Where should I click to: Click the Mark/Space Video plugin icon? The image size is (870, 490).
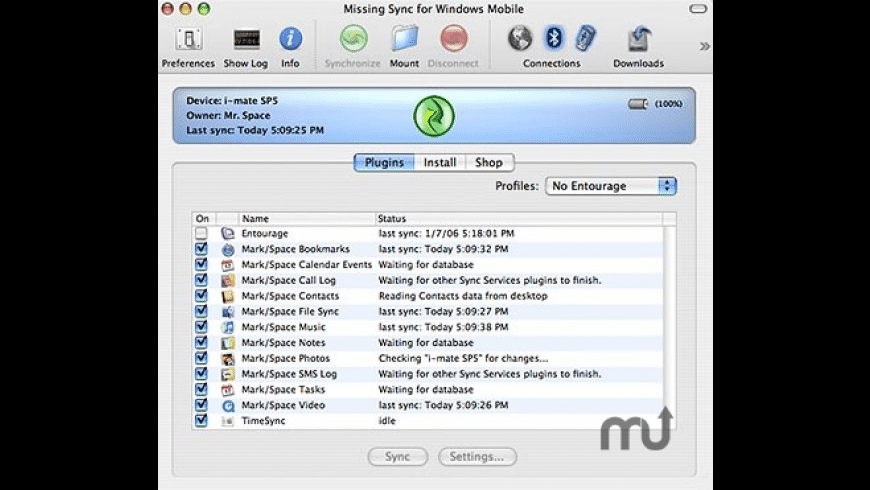click(227, 405)
